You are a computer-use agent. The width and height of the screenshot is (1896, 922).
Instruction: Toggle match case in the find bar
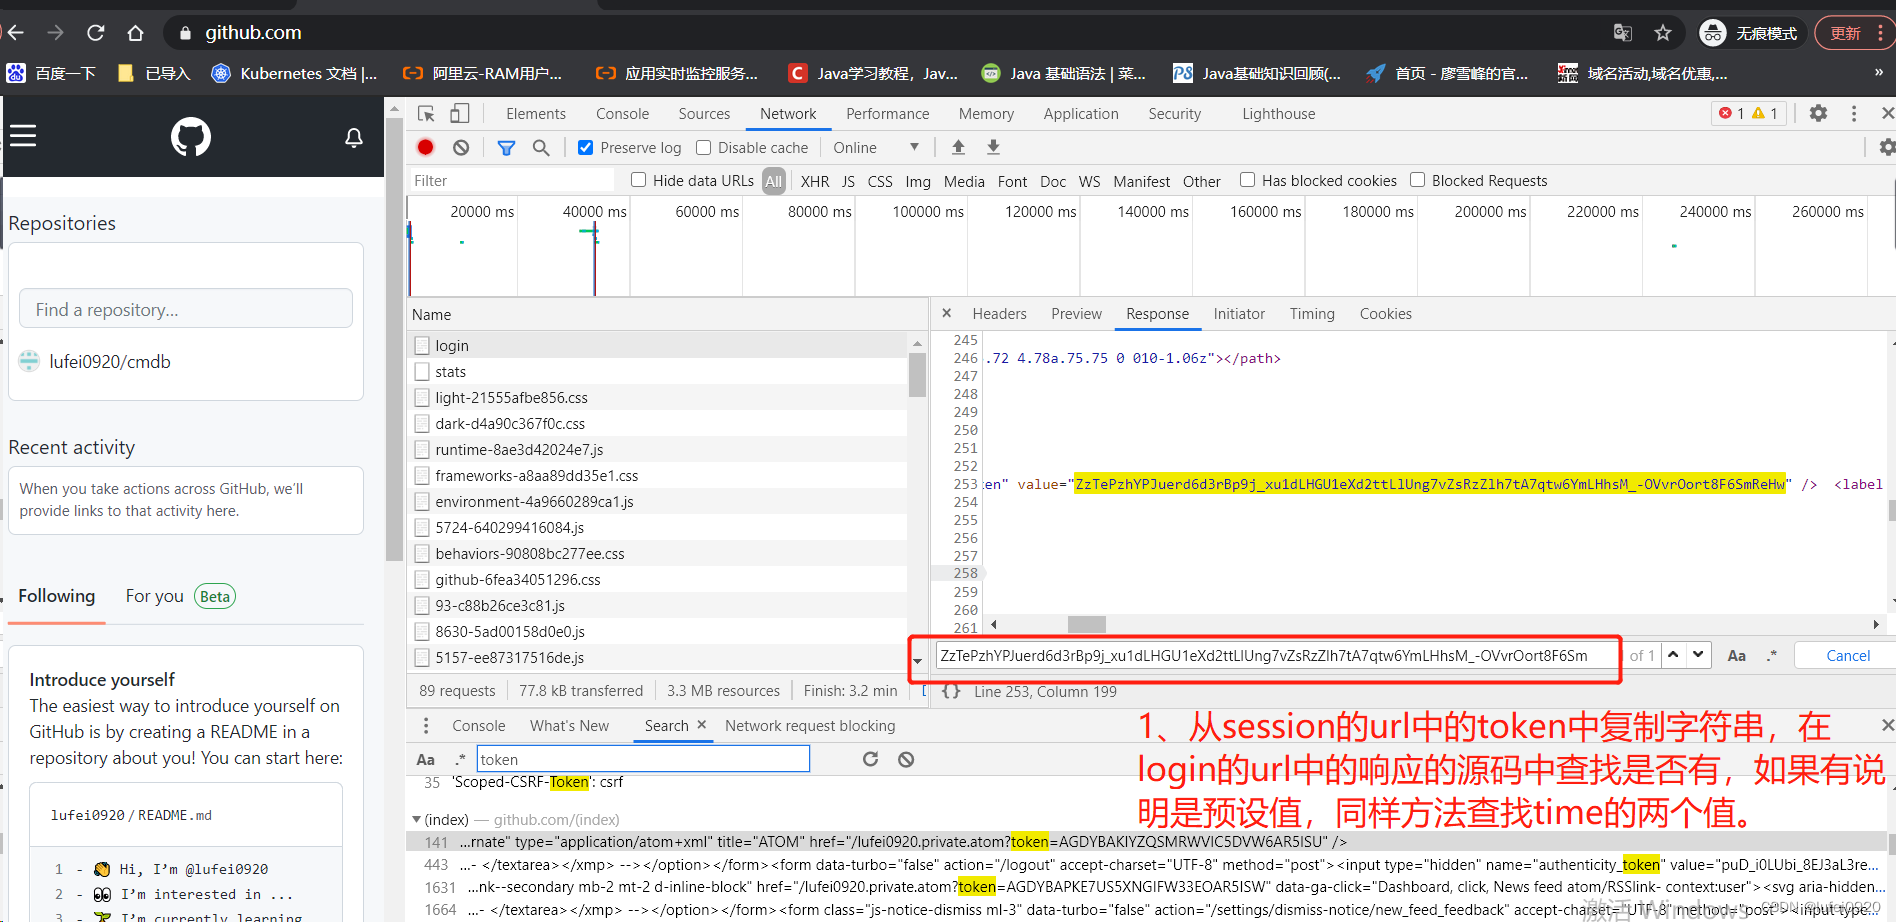[x=1737, y=656]
